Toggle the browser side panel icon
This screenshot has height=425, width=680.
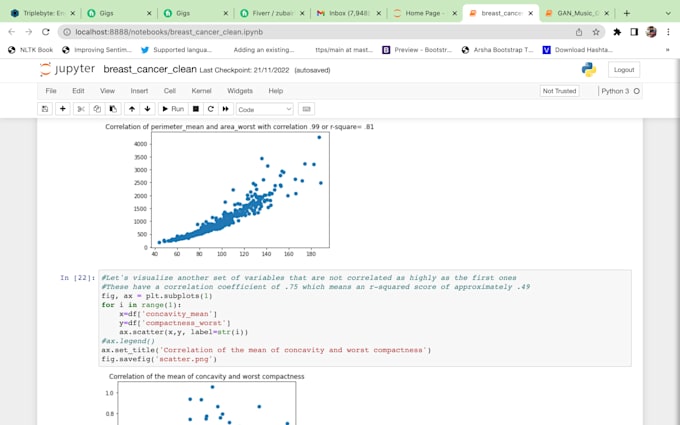tap(634, 32)
